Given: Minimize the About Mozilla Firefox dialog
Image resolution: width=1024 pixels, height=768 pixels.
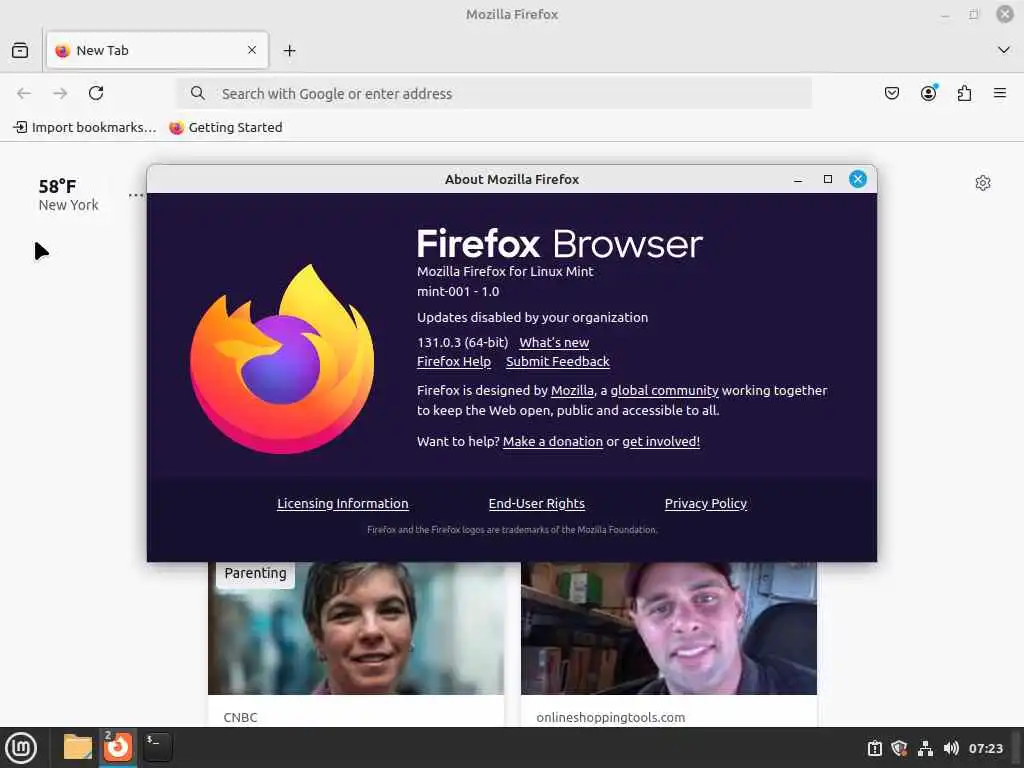Looking at the screenshot, I should click(x=798, y=180).
